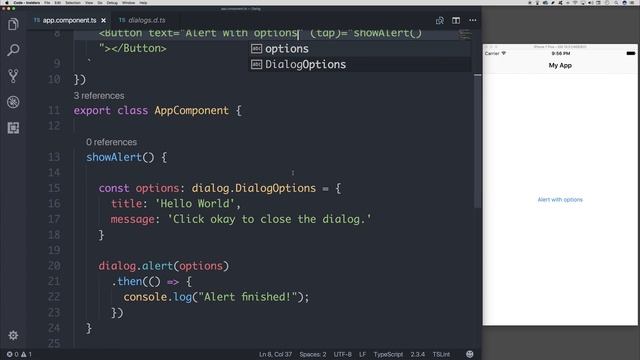
Task: Click 'Spaces: 2' indentation setting
Action: coord(313,354)
